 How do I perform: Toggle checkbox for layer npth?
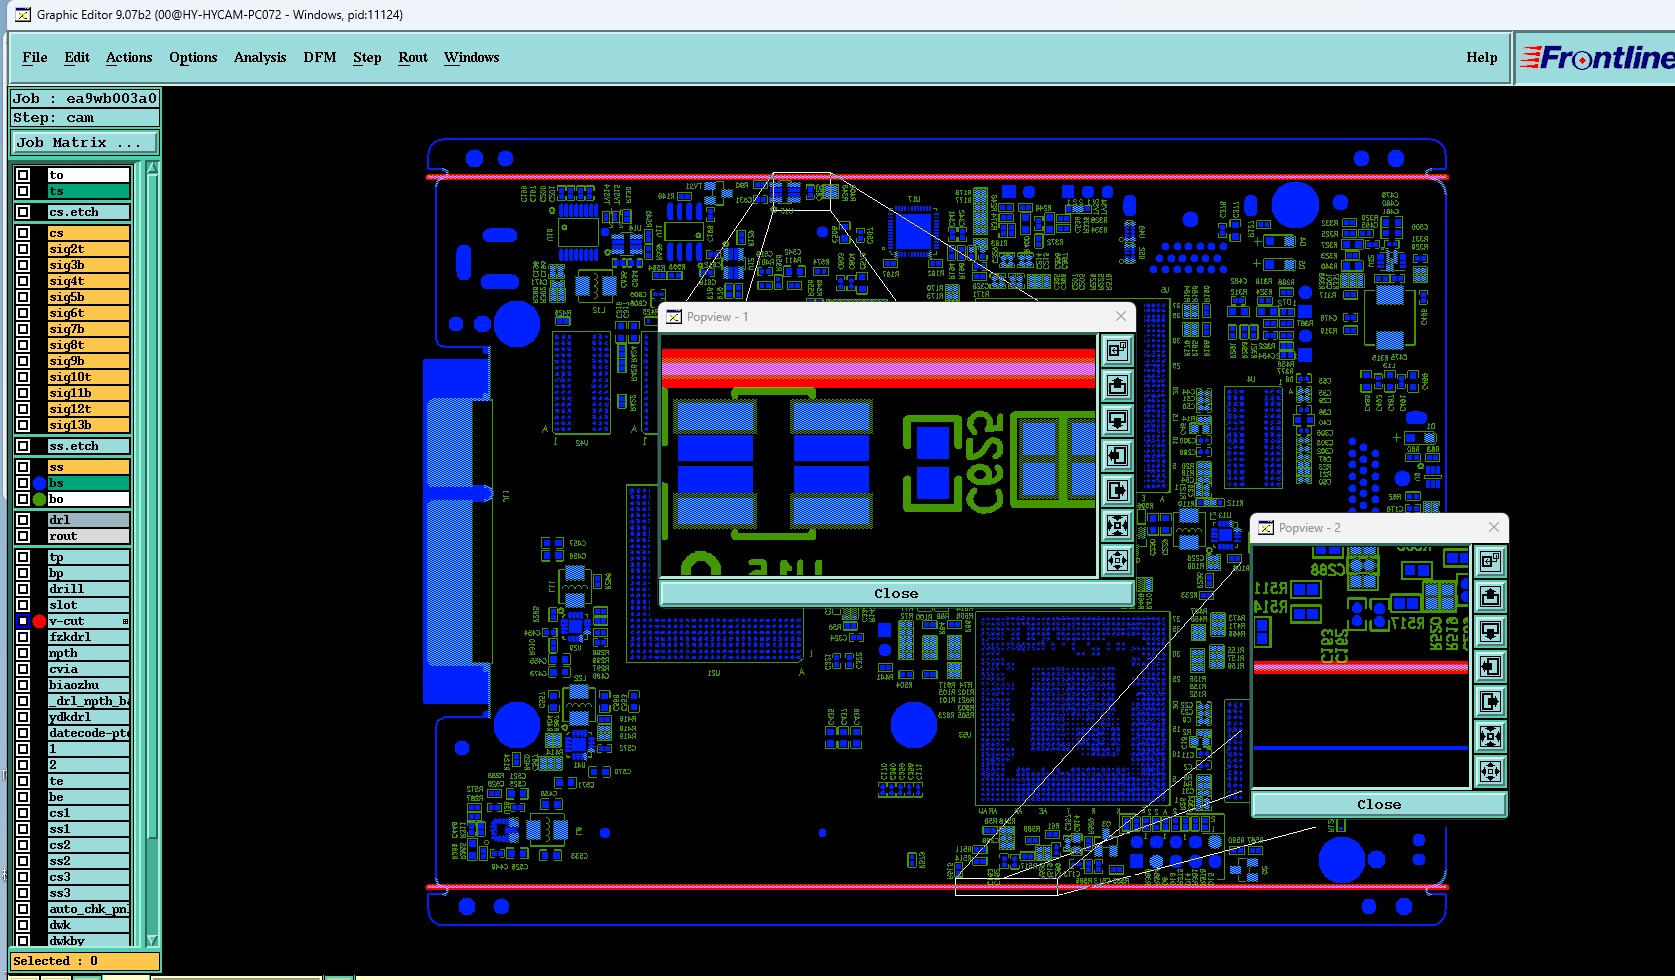[23, 653]
